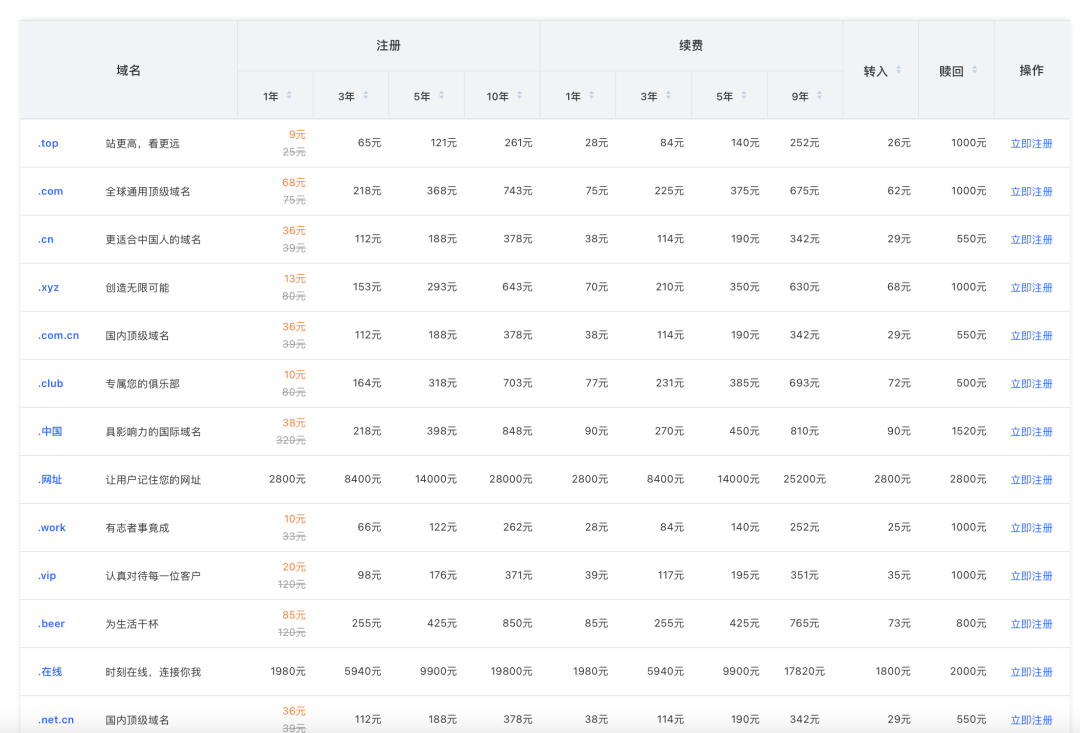Sort by registration 3年 price icon
Viewport: 1080px width, 733px height.
tap(366, 95)
